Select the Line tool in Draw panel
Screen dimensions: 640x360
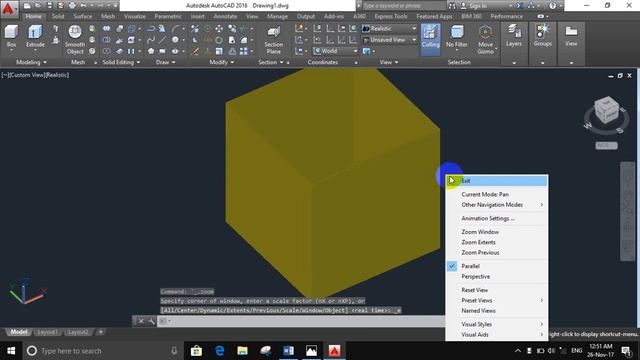click(x=162, y=40)
